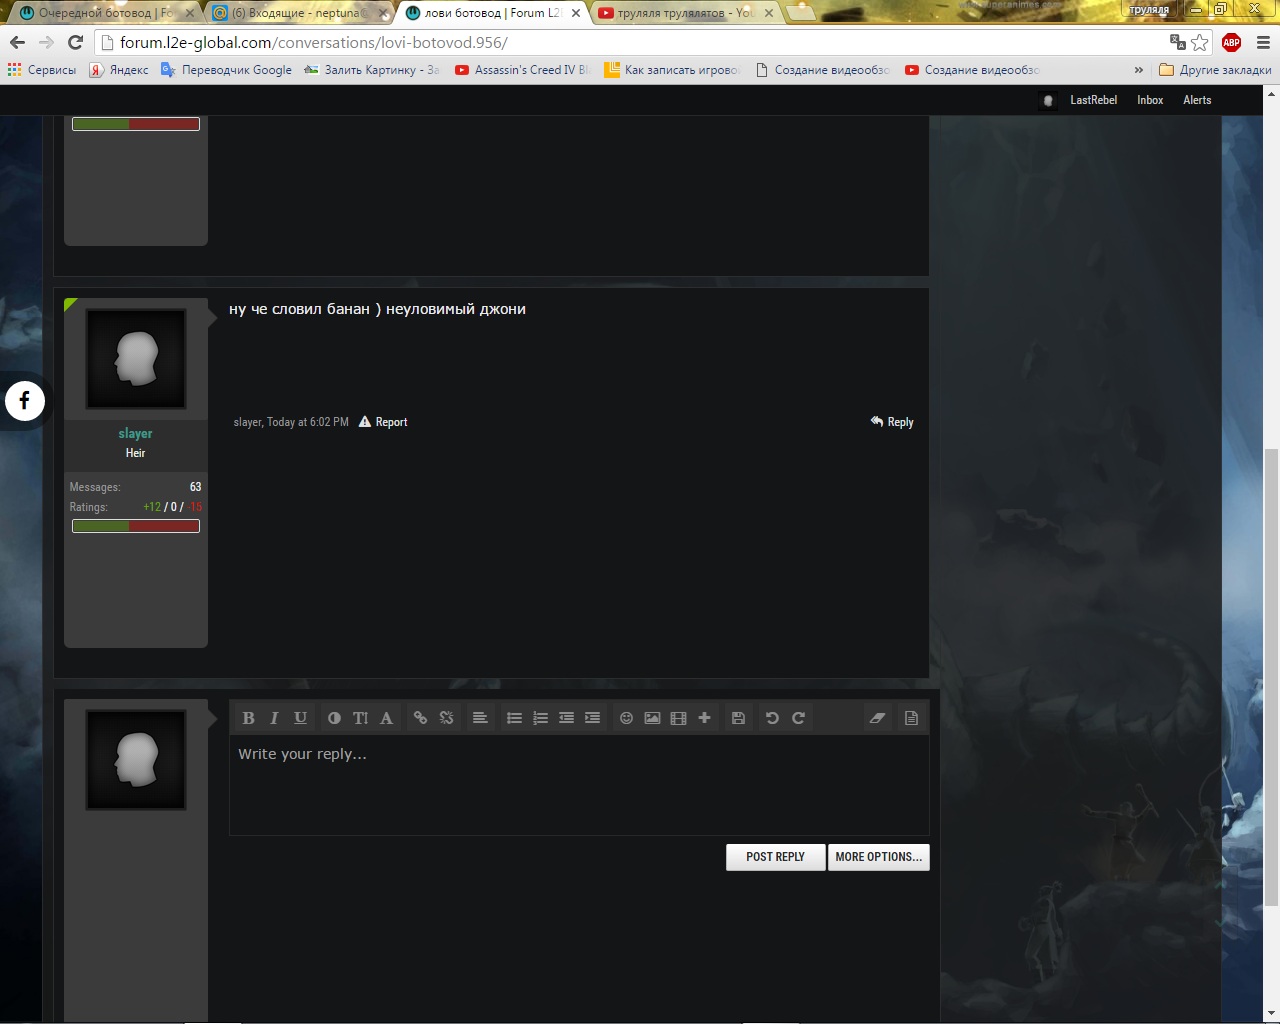Switch to the Входящие neptuna mail tab
Screen dimensions: 1280x1024
pos(298,13)
